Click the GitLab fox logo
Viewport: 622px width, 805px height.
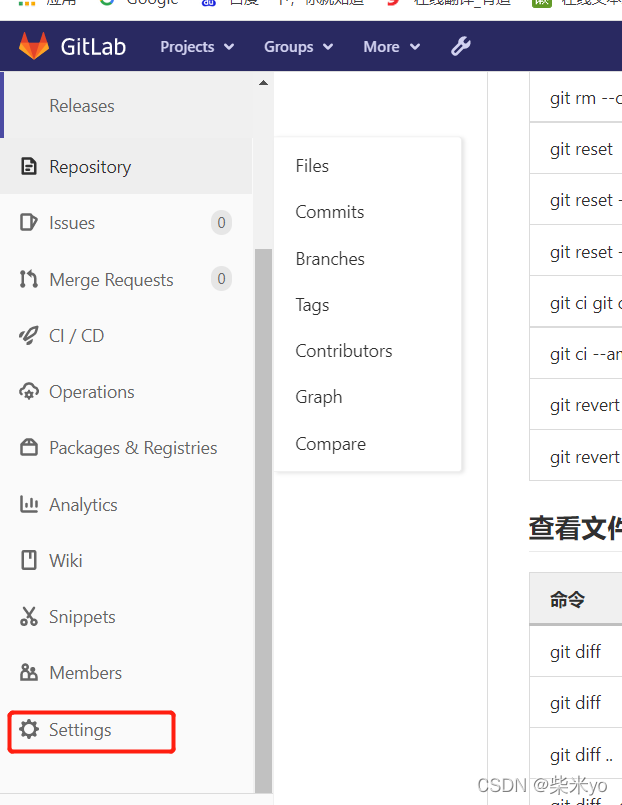34,46
